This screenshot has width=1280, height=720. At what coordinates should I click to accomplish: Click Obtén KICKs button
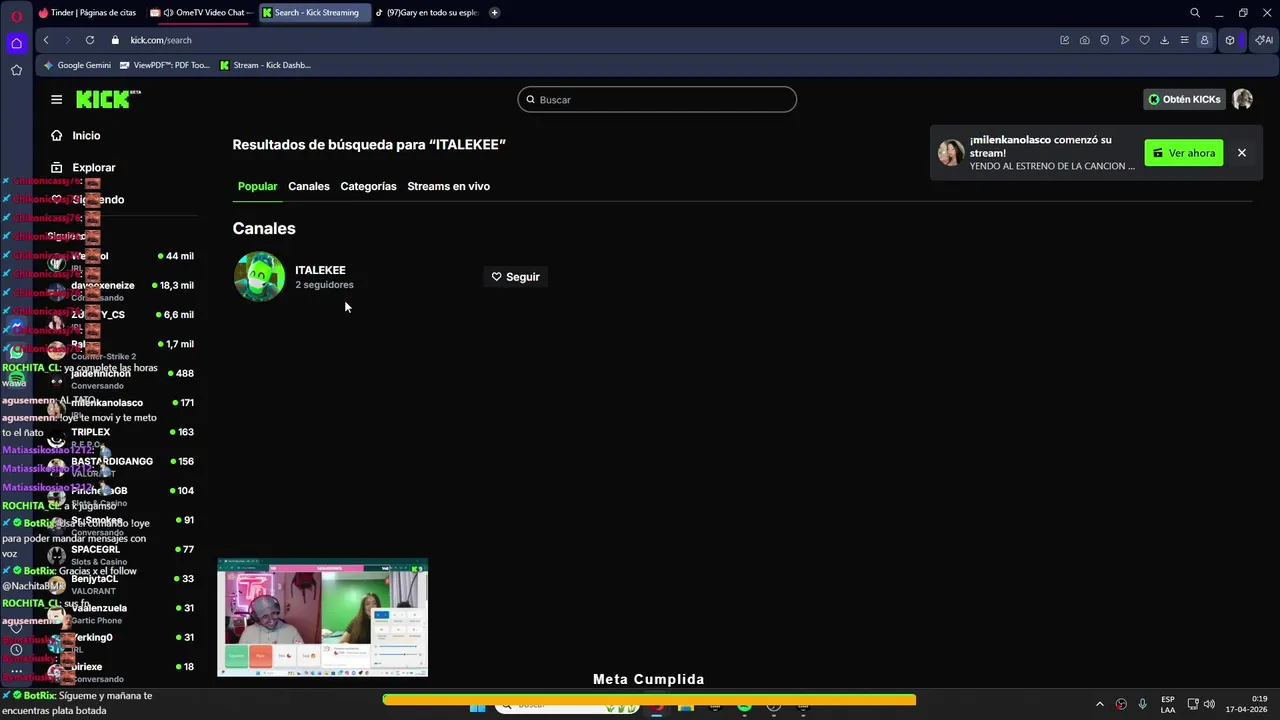pos(1184,99)
